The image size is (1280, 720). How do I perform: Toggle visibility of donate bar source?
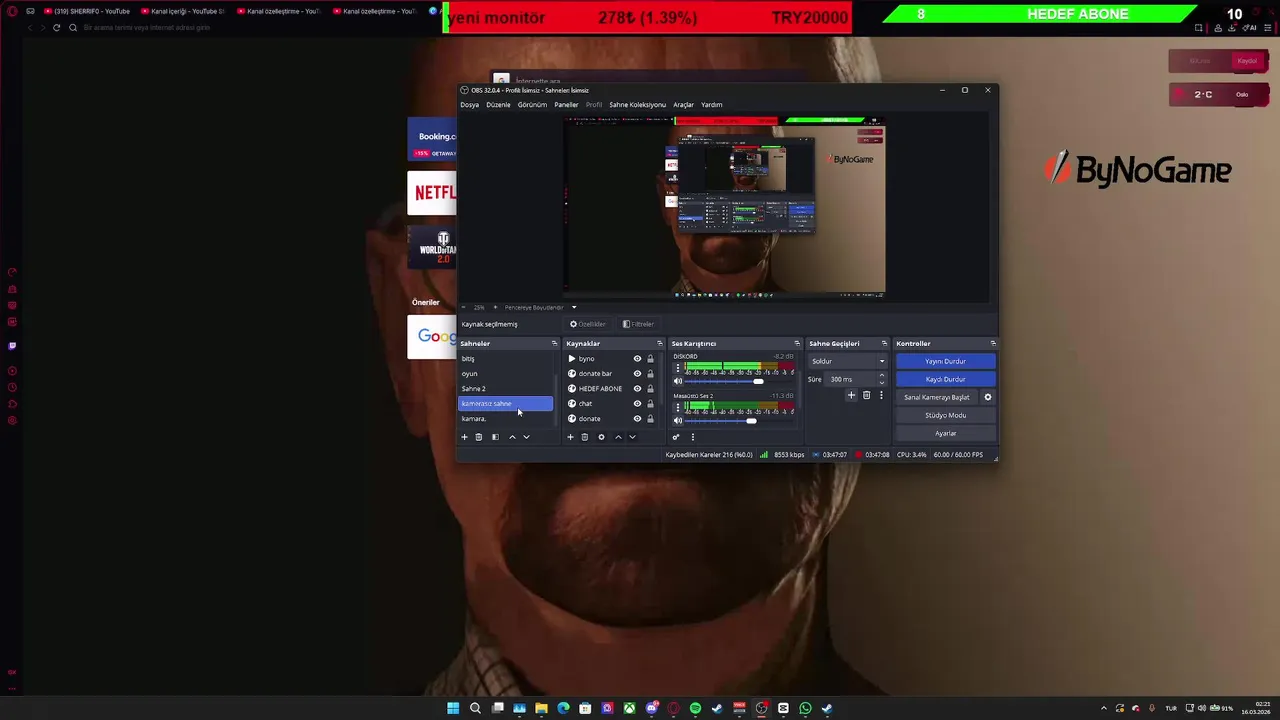point(637,374)
